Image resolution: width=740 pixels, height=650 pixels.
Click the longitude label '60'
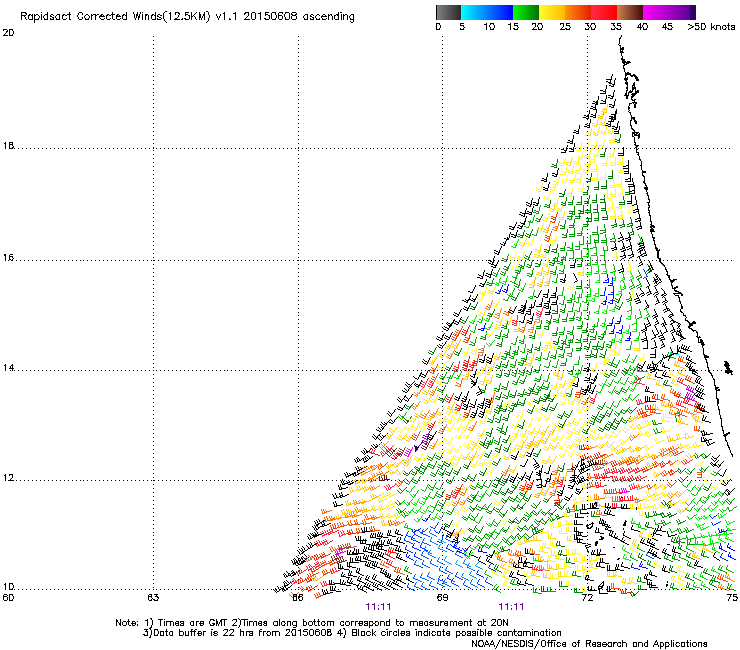point(8,598)
